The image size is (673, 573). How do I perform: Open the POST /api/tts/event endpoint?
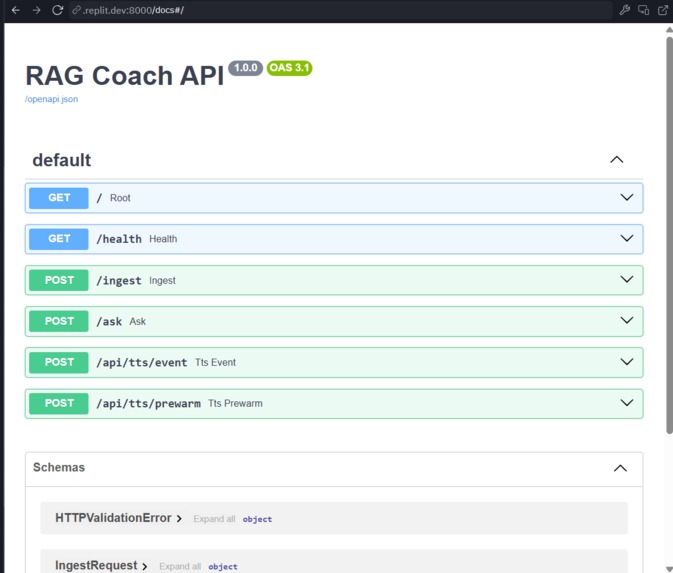(x=334, y=362)
